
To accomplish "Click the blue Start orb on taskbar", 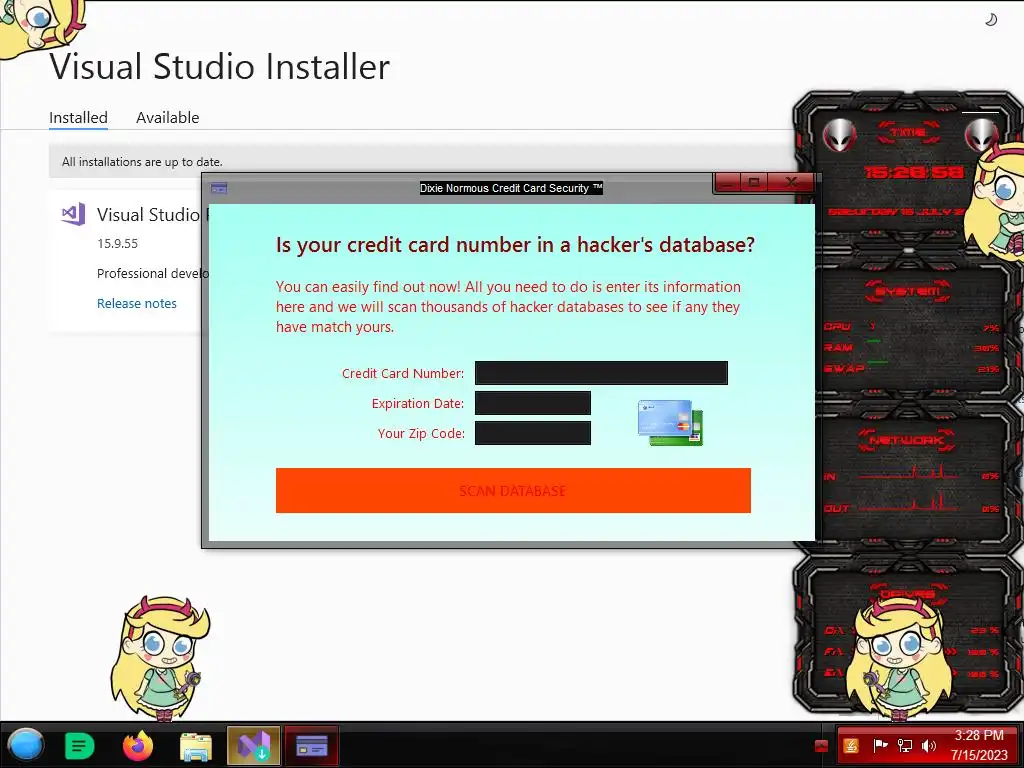I will coord(25,745).
